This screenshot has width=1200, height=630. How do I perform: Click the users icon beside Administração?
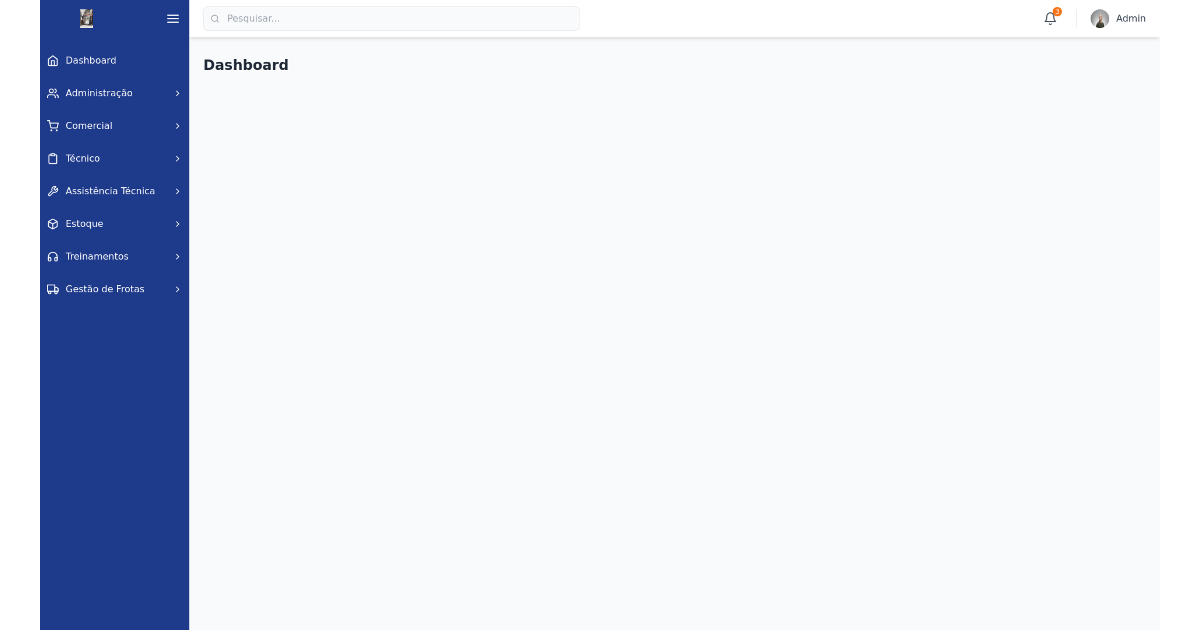(52, 93)
